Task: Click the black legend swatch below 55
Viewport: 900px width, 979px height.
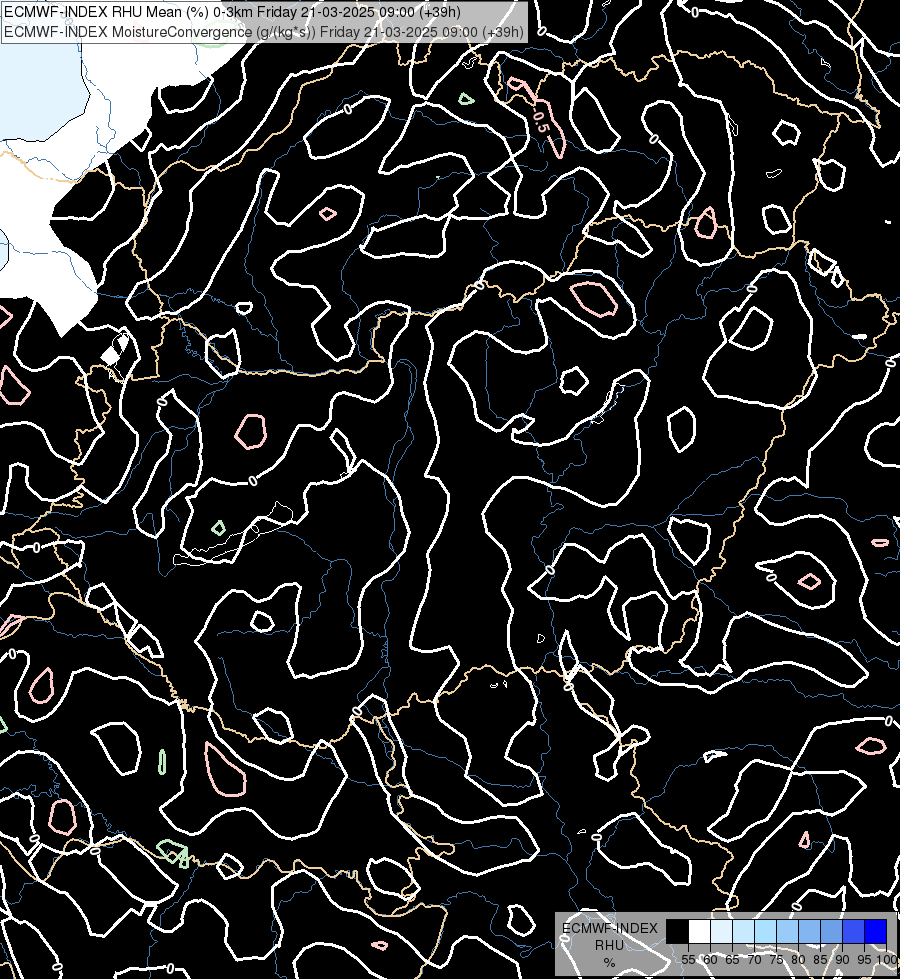Action: tap(677, 931)
